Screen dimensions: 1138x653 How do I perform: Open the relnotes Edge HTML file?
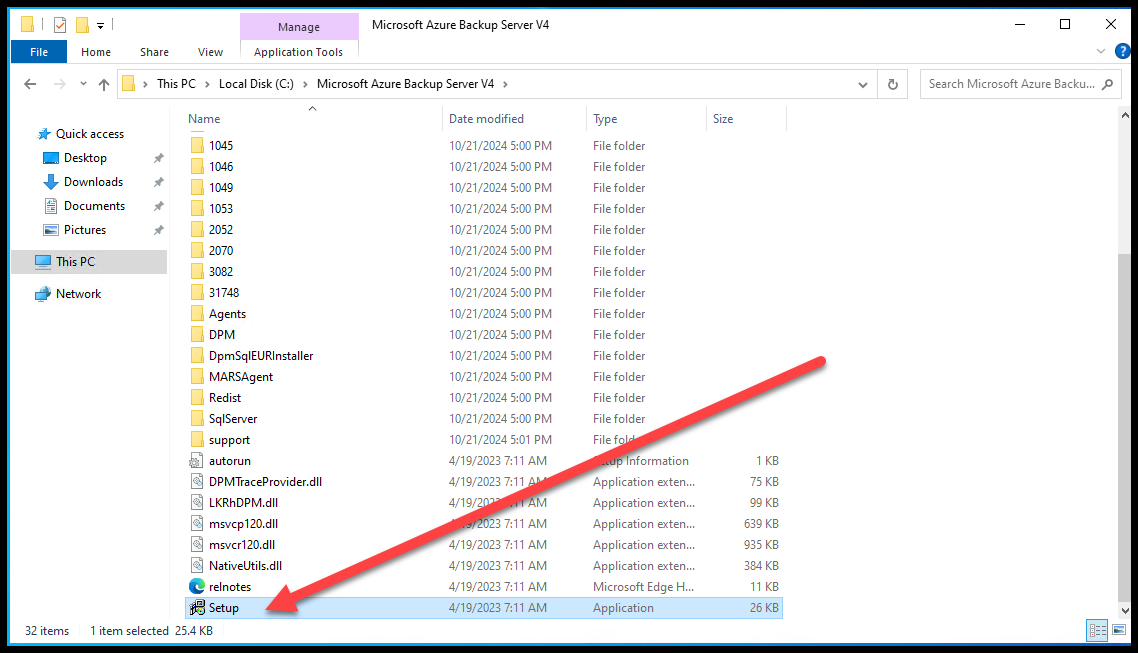pos(229,587)
